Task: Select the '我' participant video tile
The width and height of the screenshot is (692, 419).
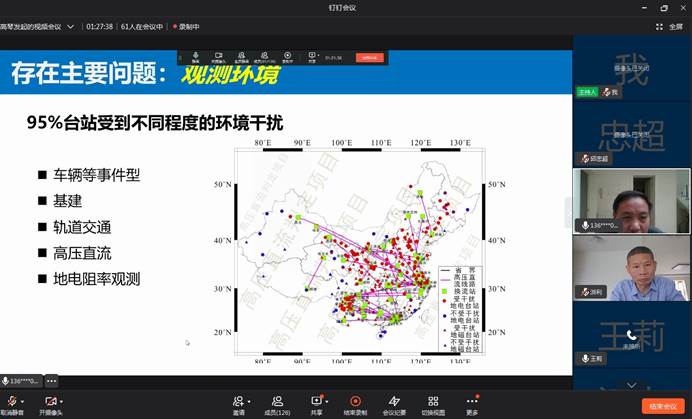Action: coord(631,68)
